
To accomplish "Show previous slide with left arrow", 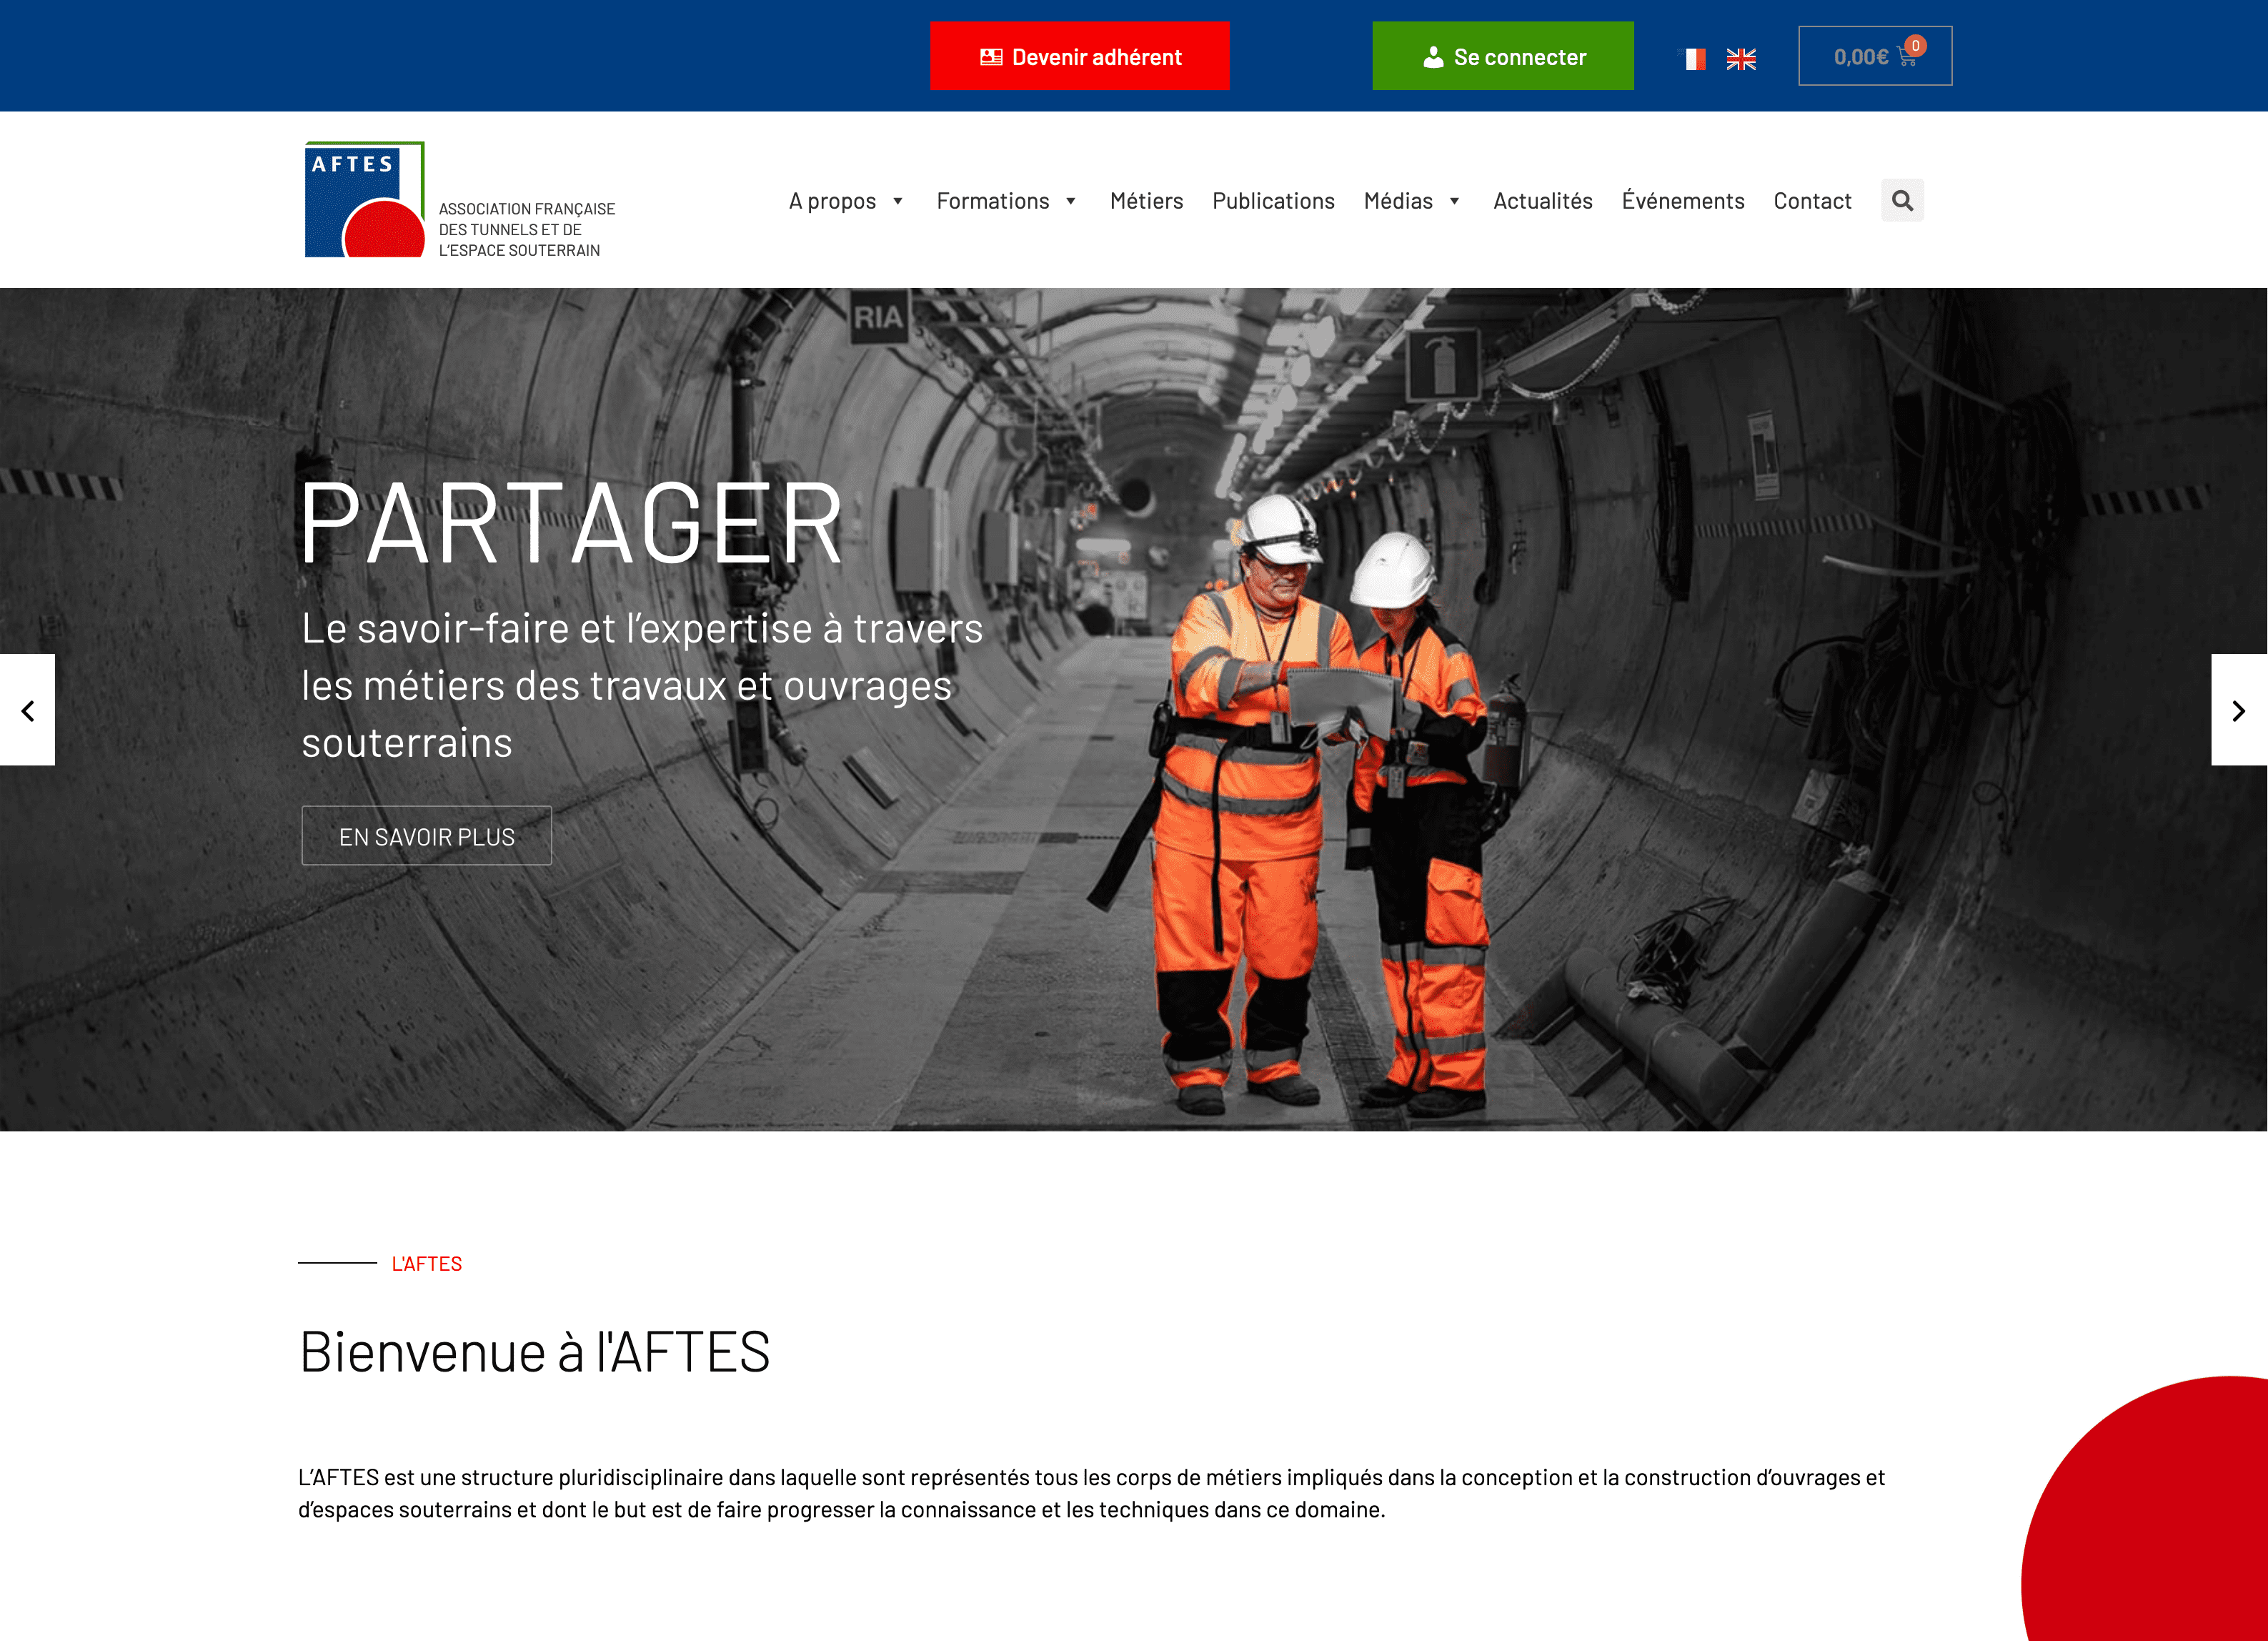I will [27, 710].
